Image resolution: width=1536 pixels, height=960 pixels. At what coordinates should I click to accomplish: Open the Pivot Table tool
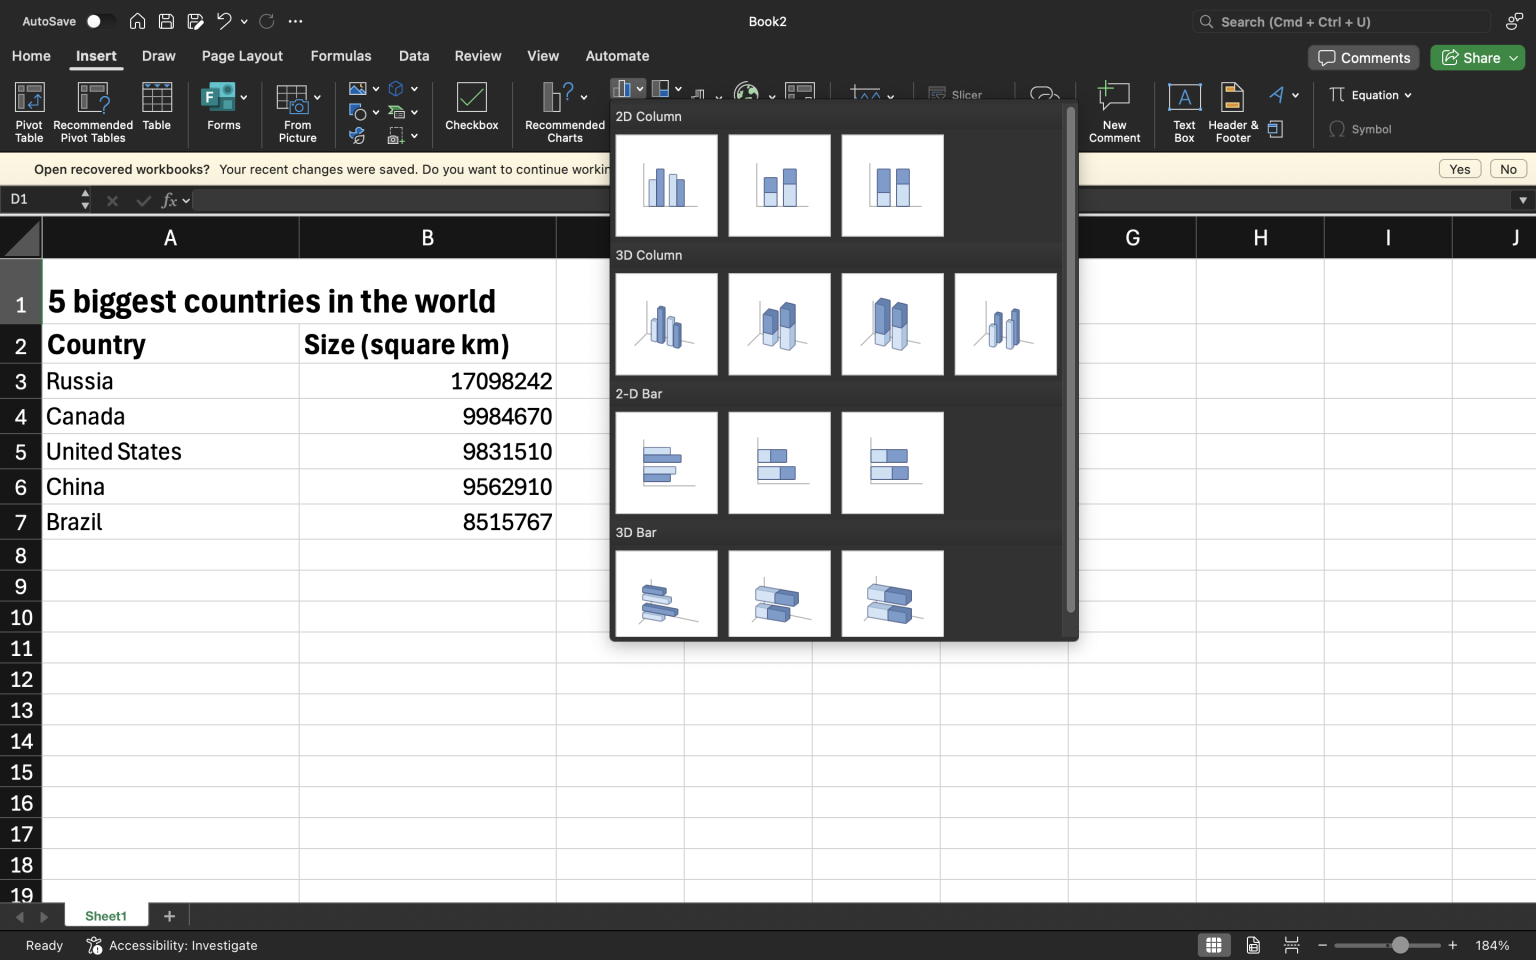[x=28, y=112]
